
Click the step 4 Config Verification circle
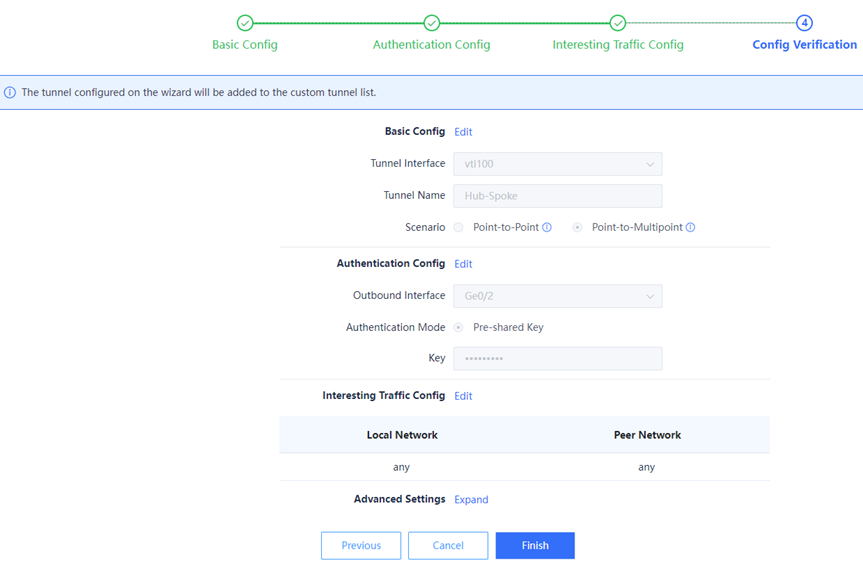(804, 23)
